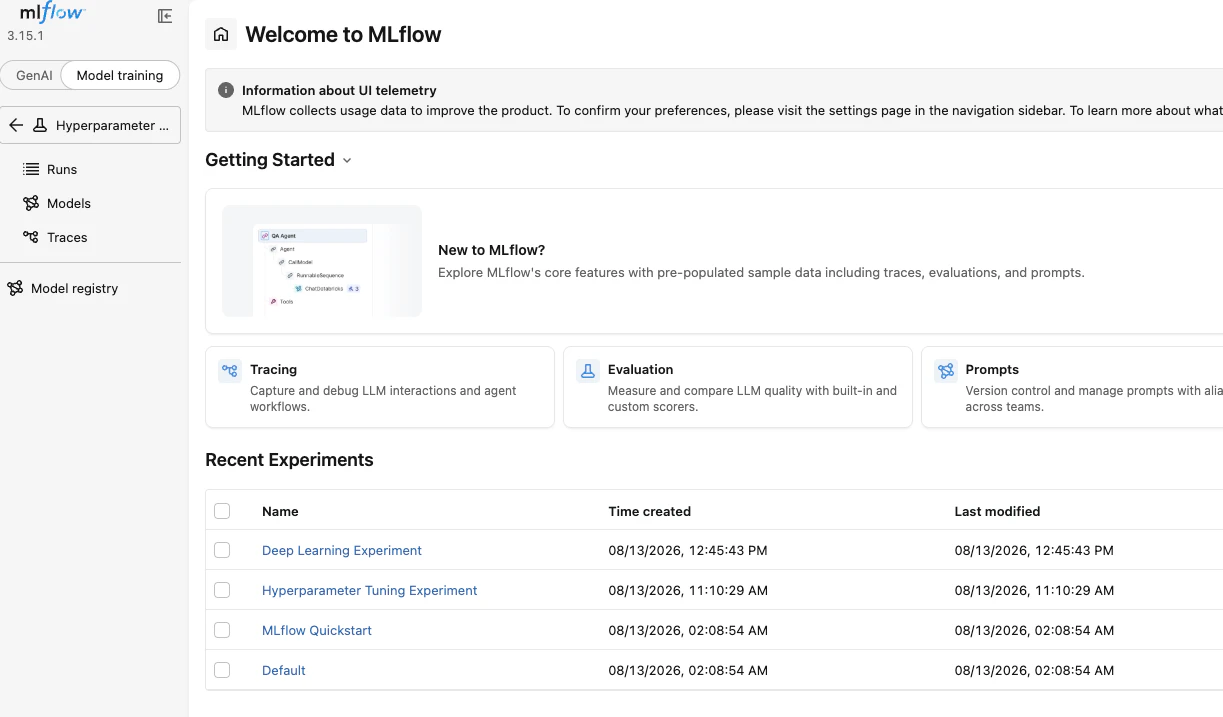Click the MLflow Quickstart time created cell
Image resolution: width=1223 pixels, height=717 pixels.
[x=688, y=630]
